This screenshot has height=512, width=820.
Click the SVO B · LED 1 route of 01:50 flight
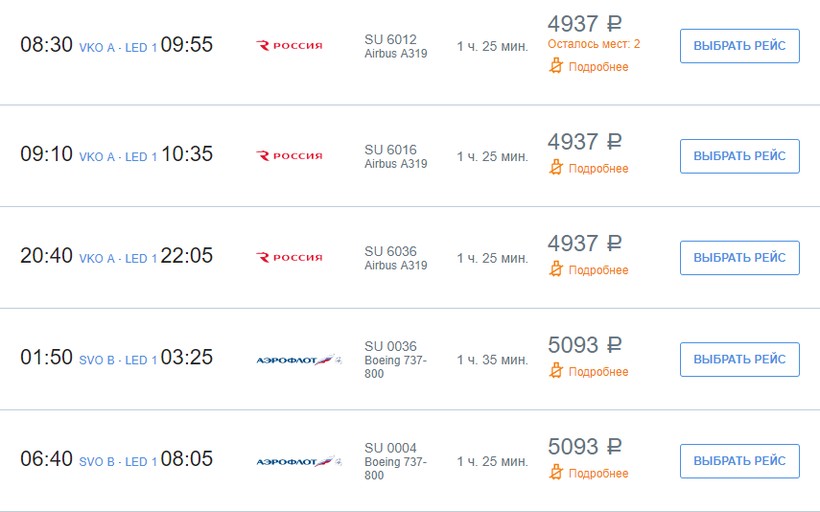[118, 360]
